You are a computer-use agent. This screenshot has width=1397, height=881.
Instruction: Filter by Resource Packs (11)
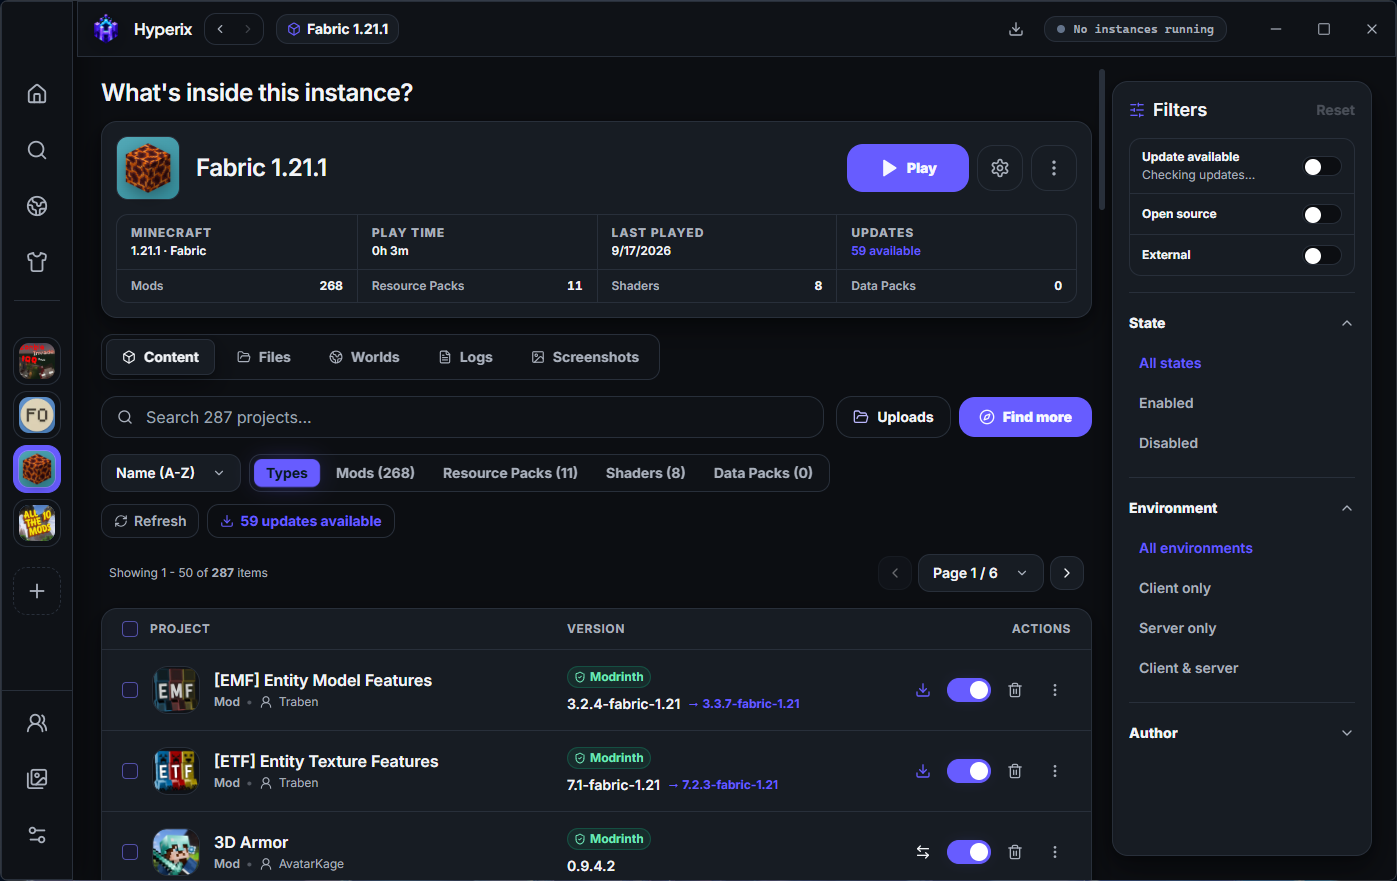pos(510,473)
